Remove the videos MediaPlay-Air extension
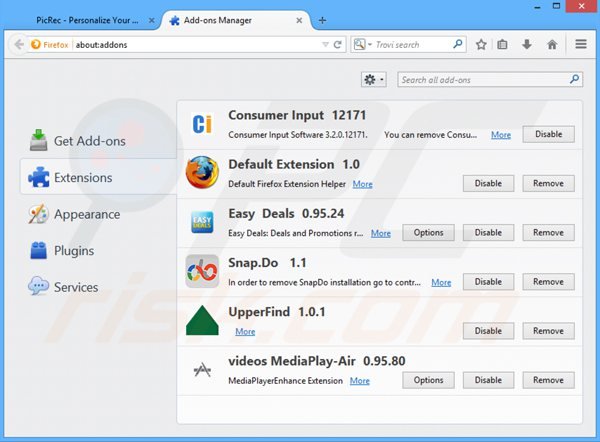 (548, 380)
